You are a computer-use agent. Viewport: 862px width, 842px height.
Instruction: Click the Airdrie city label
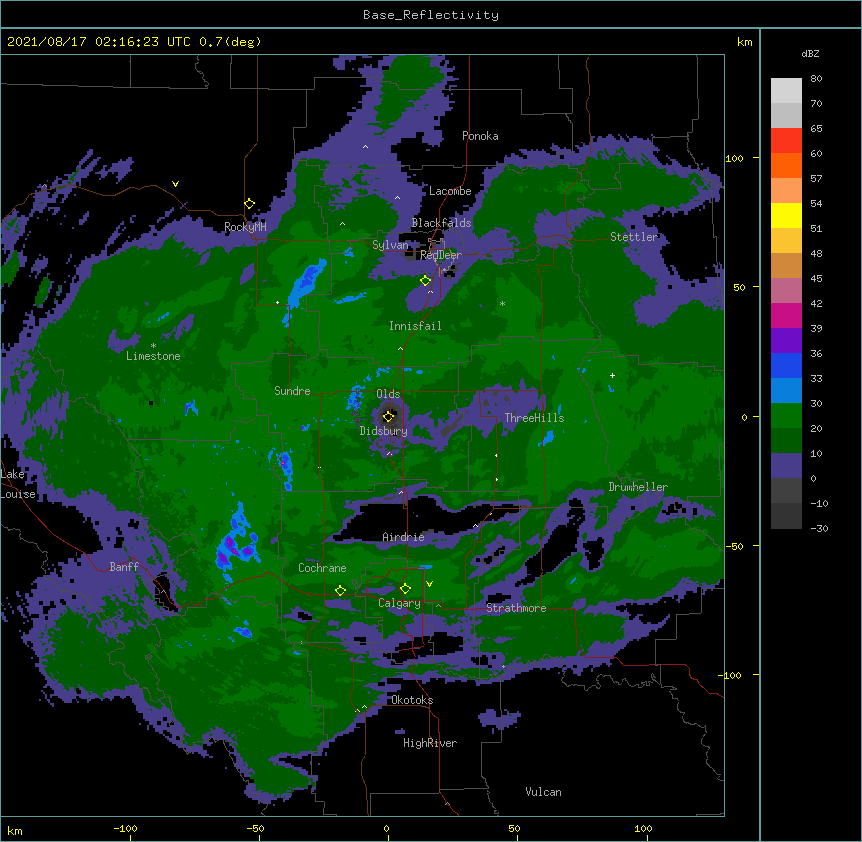click(404, 537)
